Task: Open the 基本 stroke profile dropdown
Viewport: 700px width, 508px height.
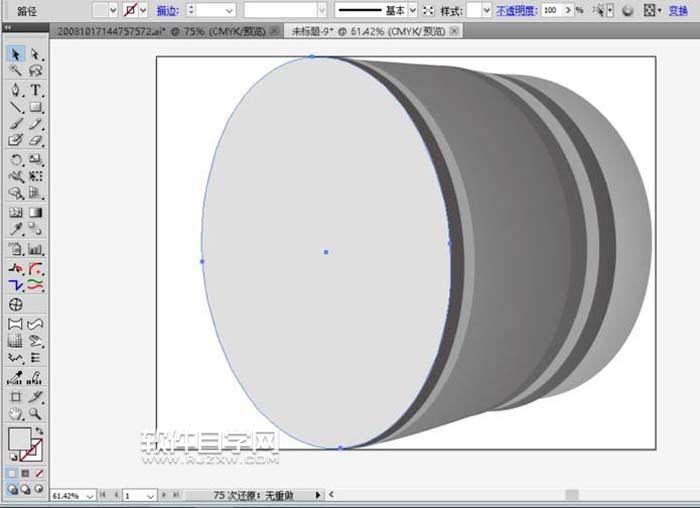Action: click(x=413, y=10)
